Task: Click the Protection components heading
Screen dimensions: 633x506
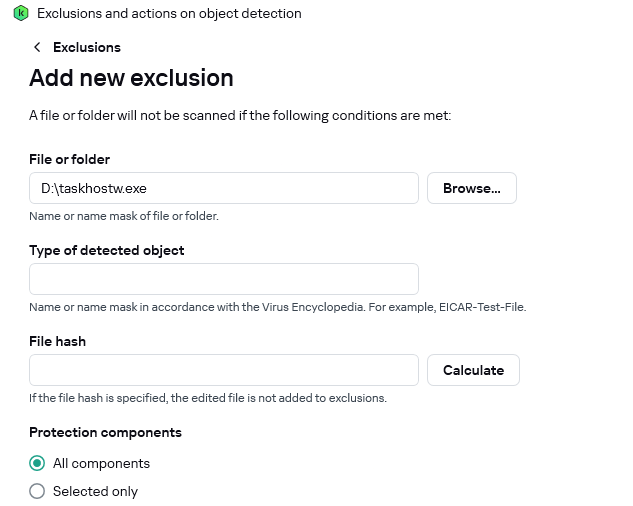Action: pyautogui.click(x=105, y=432)
